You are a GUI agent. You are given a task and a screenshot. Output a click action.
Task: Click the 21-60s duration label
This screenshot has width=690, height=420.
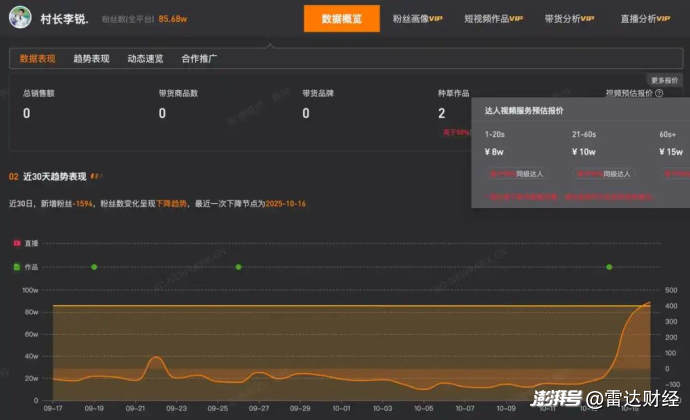584,134
